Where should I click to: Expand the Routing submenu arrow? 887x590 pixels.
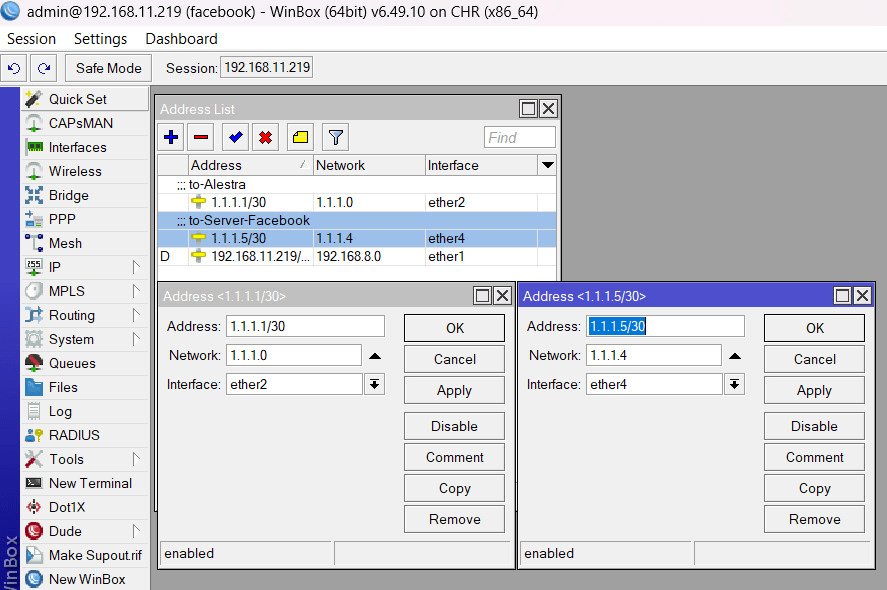tap(136, 315)
